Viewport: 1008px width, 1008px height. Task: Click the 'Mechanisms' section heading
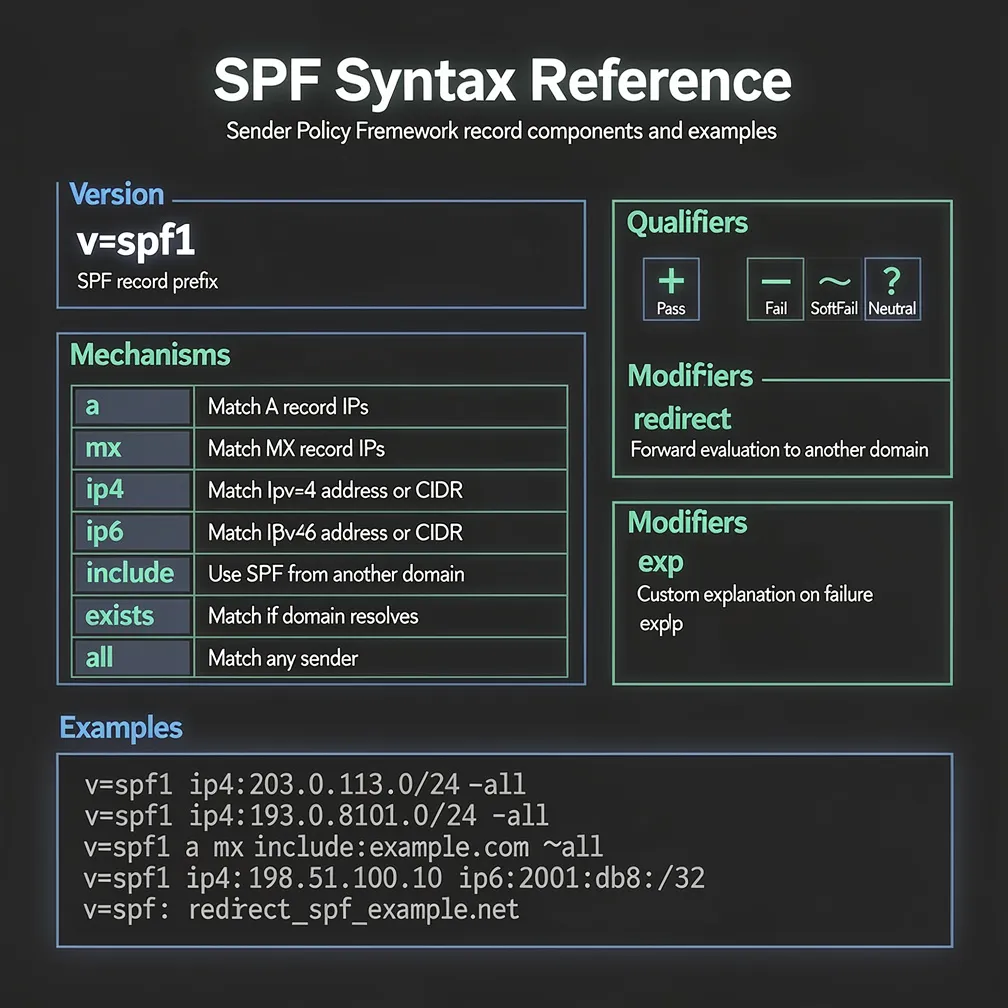pos(150,355)
